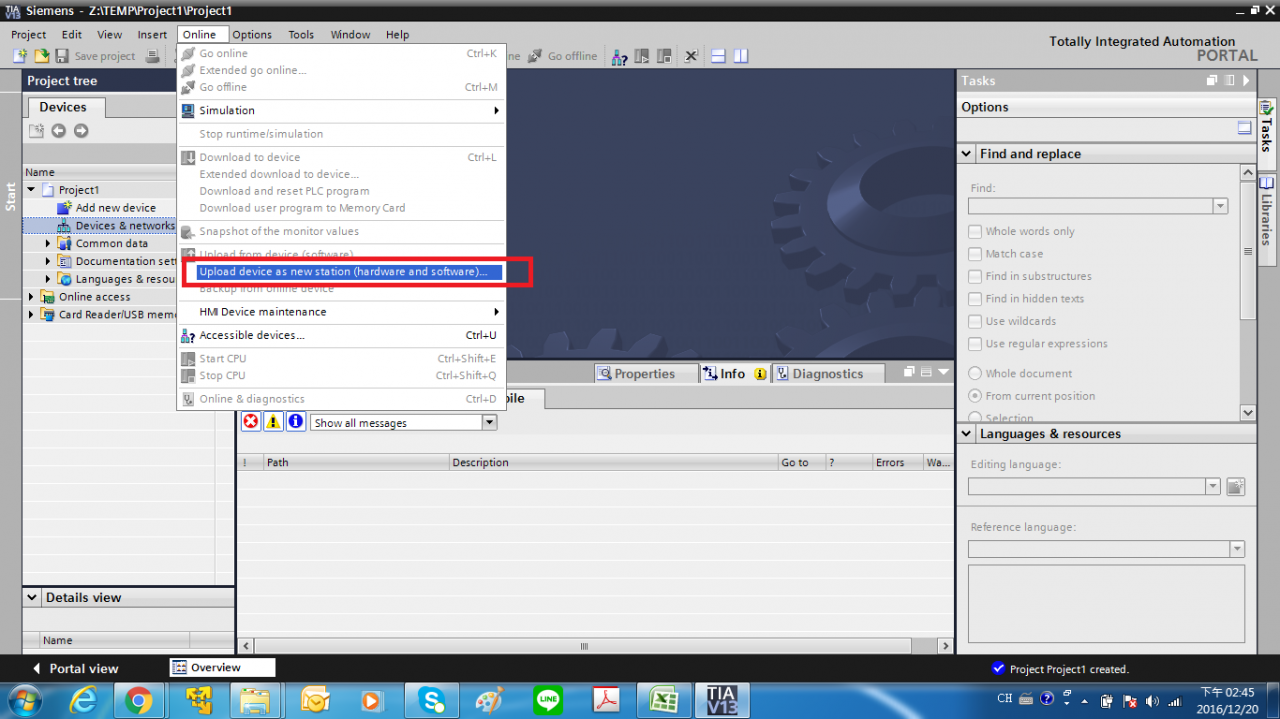Open the Simulation submenu
Image resolution: width=1280 pixels, height=719 pixels.
pyautogui.click(x=341, y=110)
